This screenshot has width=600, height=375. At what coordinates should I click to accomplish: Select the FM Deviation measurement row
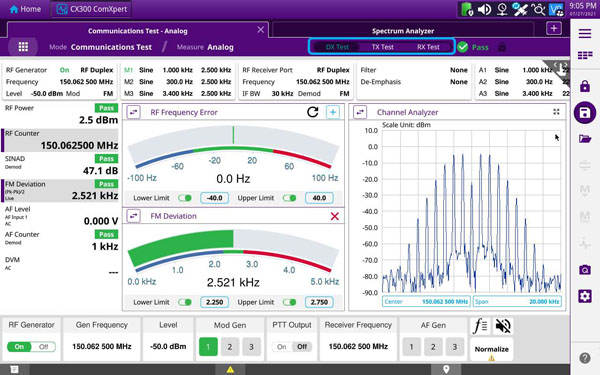[60, 191]
